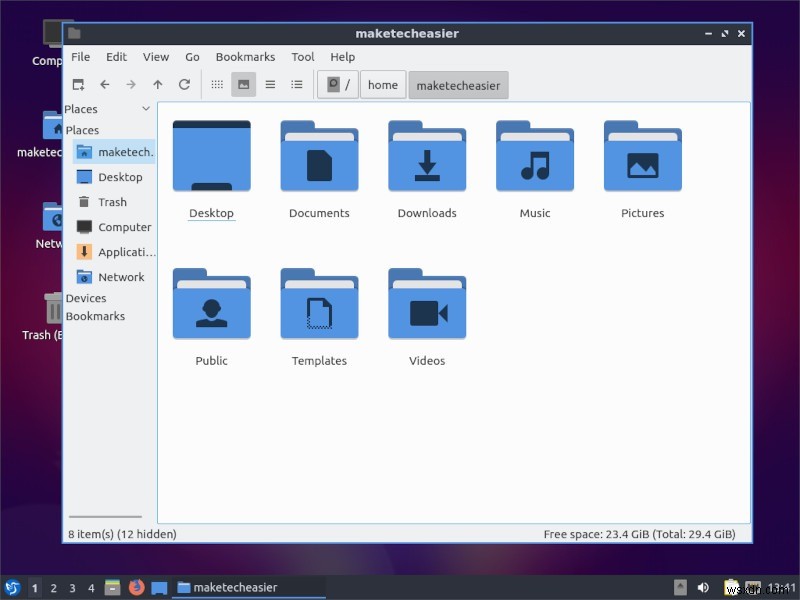Open the Tool menu
800x600 pixels.
[303, 57]
